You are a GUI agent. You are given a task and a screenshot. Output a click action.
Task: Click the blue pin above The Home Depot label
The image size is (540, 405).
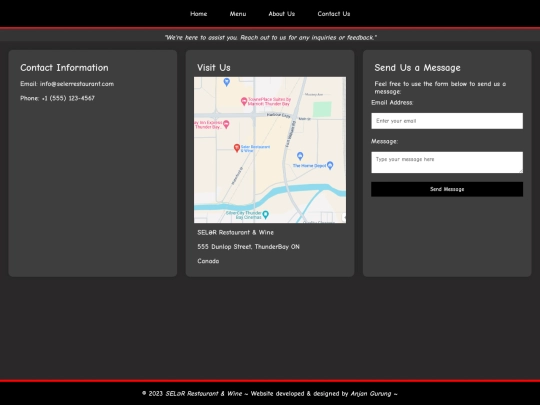coord(300,156)
